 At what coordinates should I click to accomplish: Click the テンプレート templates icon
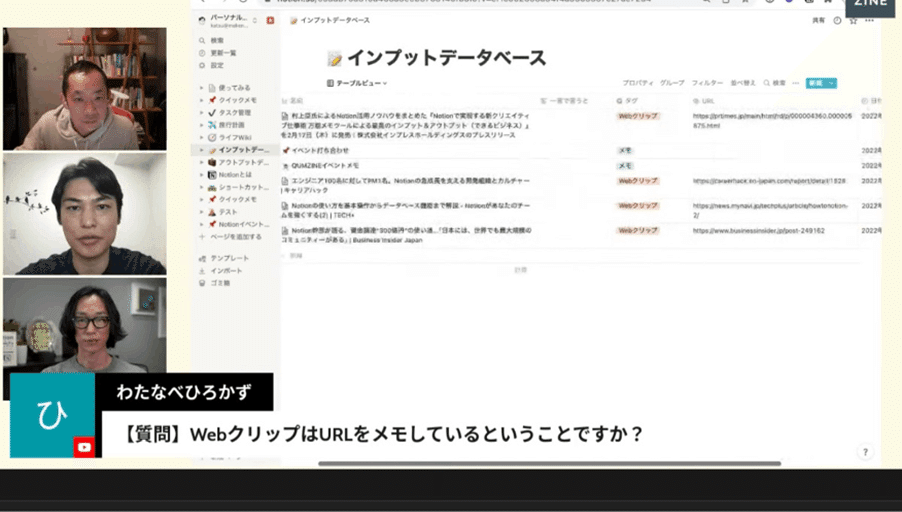[202, 258]
